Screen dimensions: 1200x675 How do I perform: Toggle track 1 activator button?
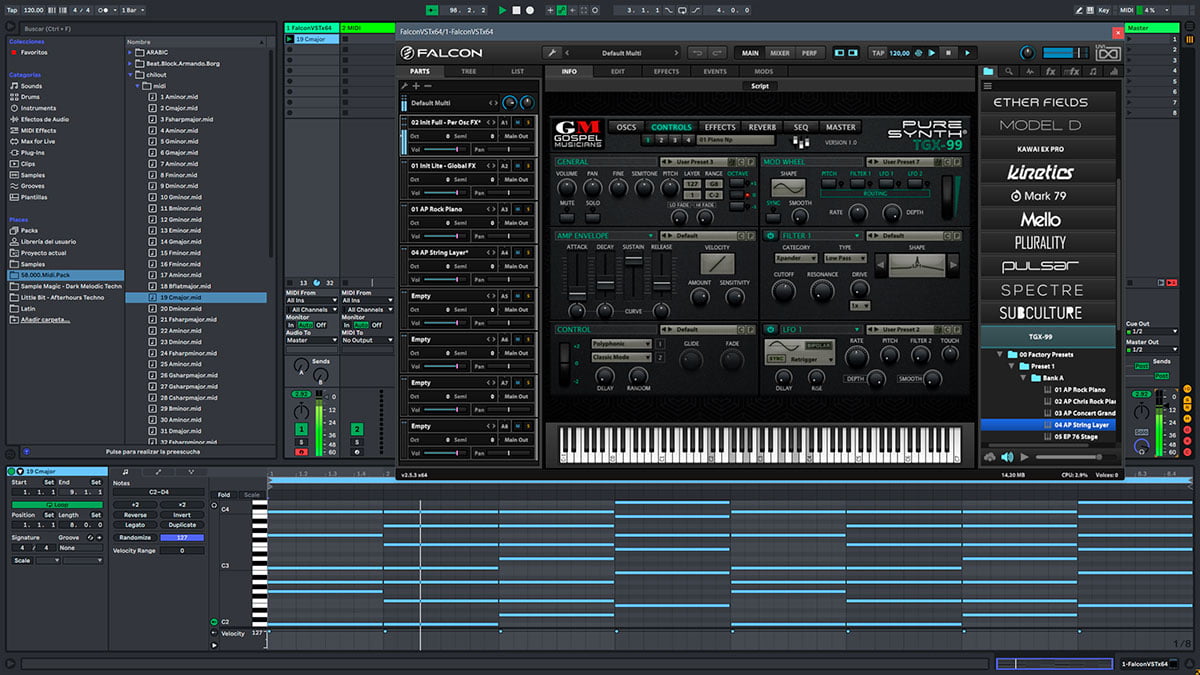tap(301, 429)
